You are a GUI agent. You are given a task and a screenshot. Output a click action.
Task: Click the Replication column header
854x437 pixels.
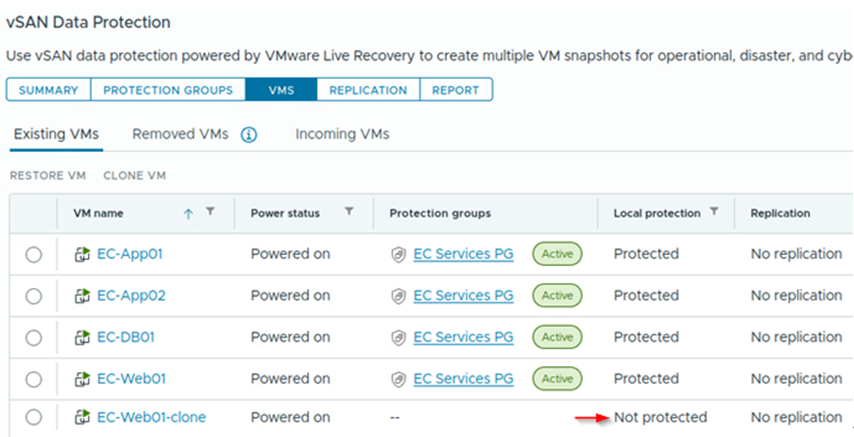click(780, 213)
